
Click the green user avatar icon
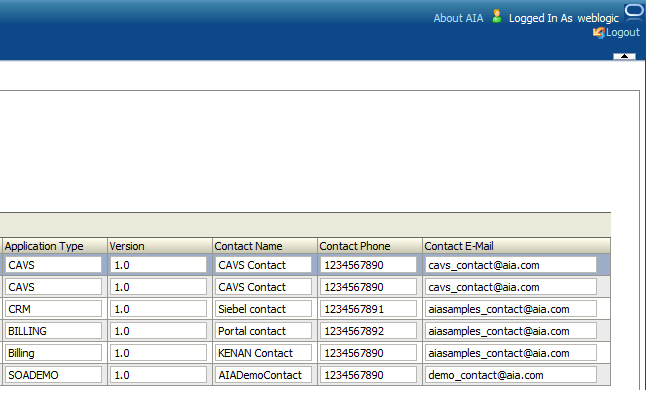point(497,17)
